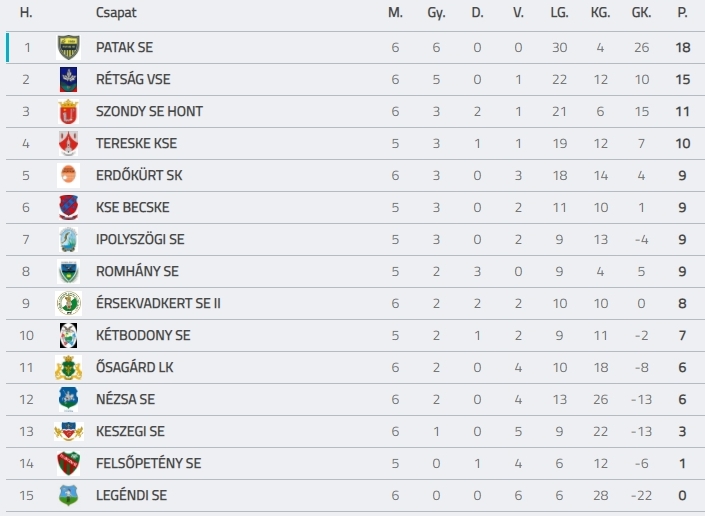Screen dimensions: 705x516
Task: Sort by the P. points column header
Action: (682, 13)
